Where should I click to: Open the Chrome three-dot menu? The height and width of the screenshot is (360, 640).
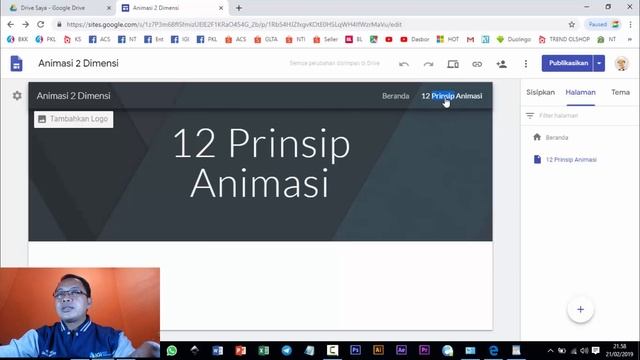click(x=631, y=24)
